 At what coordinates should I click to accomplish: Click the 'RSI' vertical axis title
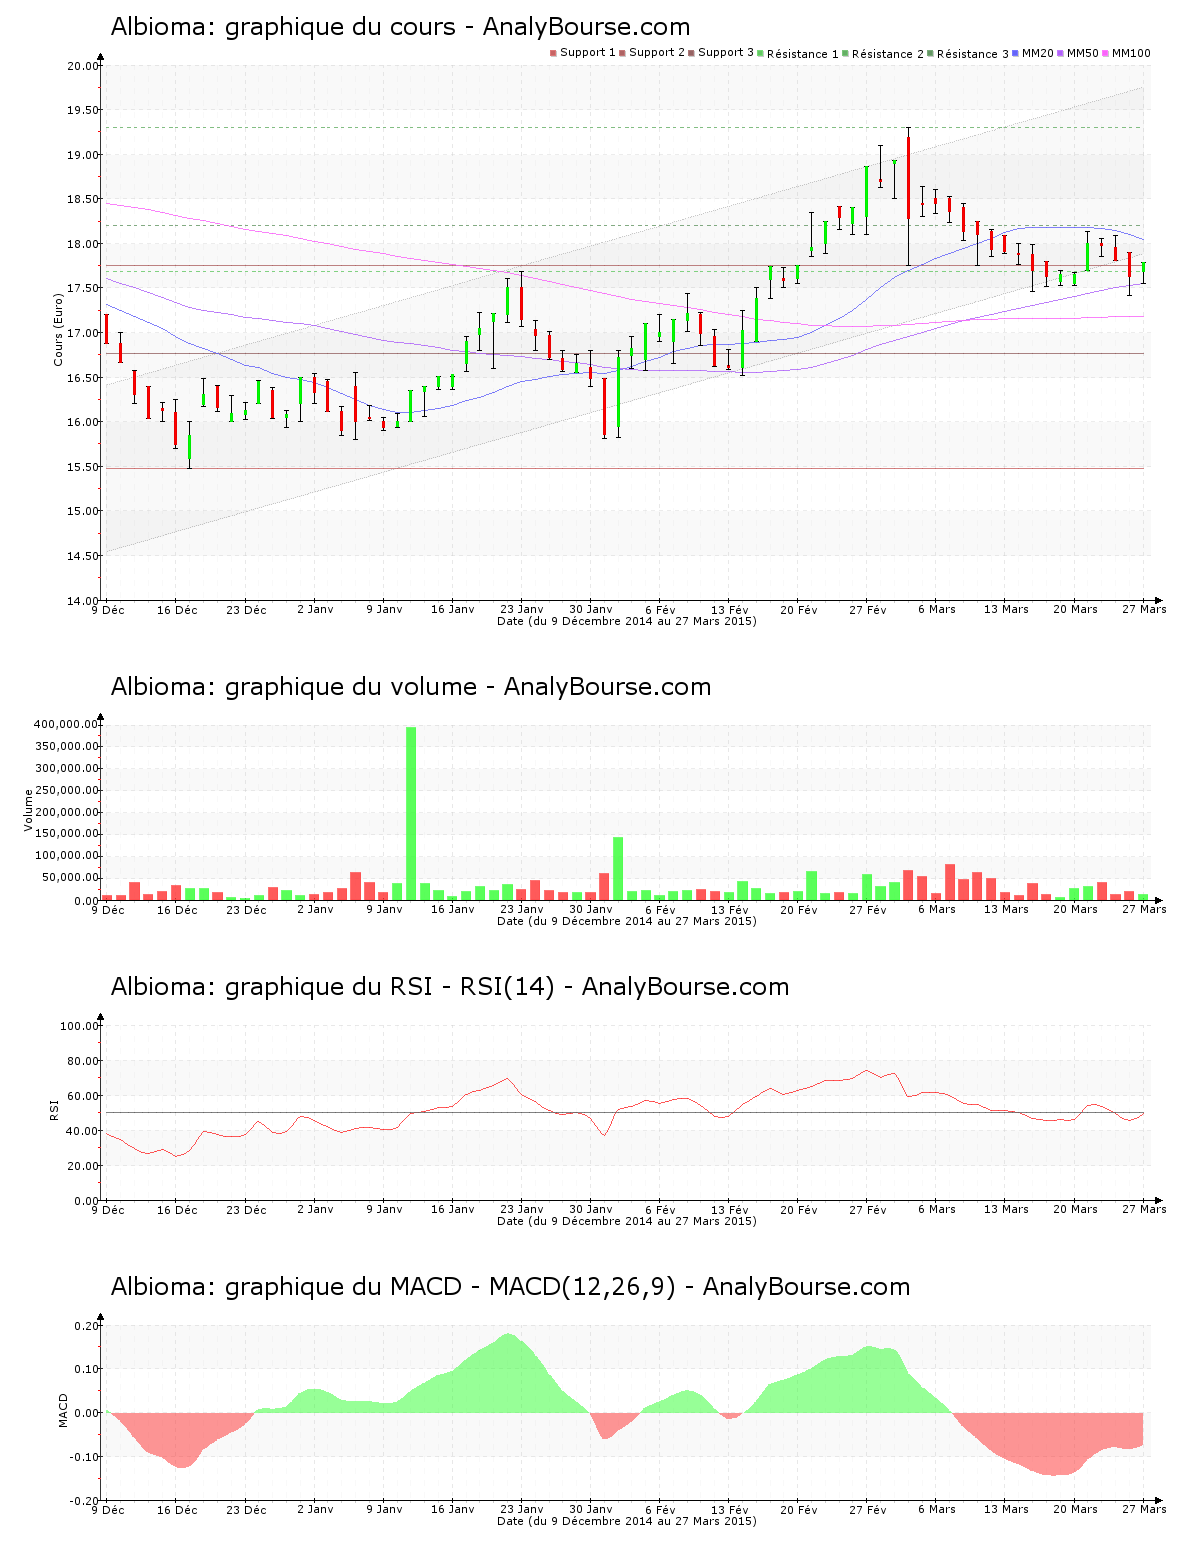click(55, 1109)
